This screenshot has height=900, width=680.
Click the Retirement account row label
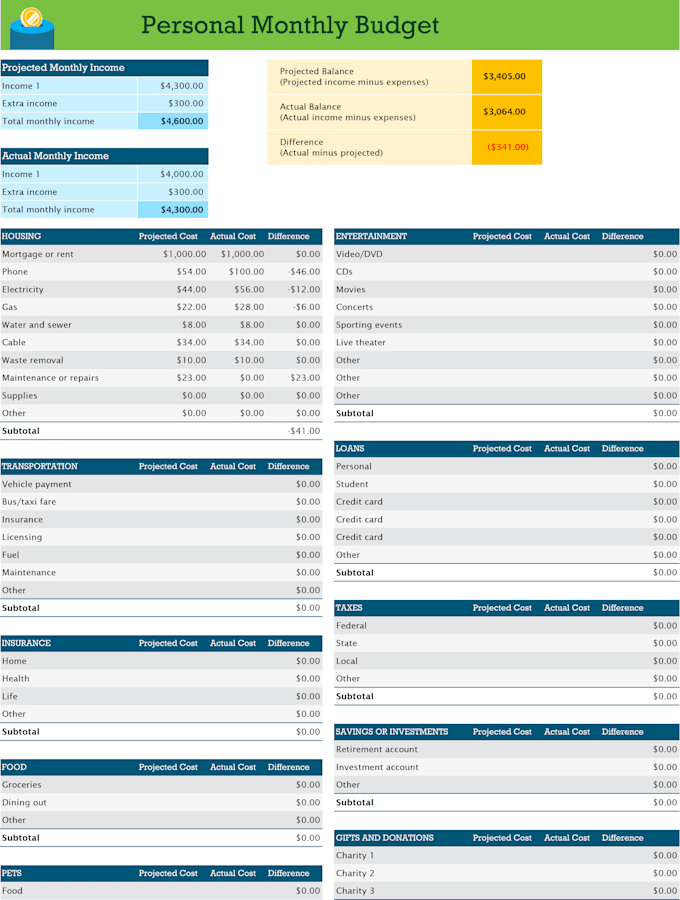[377, 750]
